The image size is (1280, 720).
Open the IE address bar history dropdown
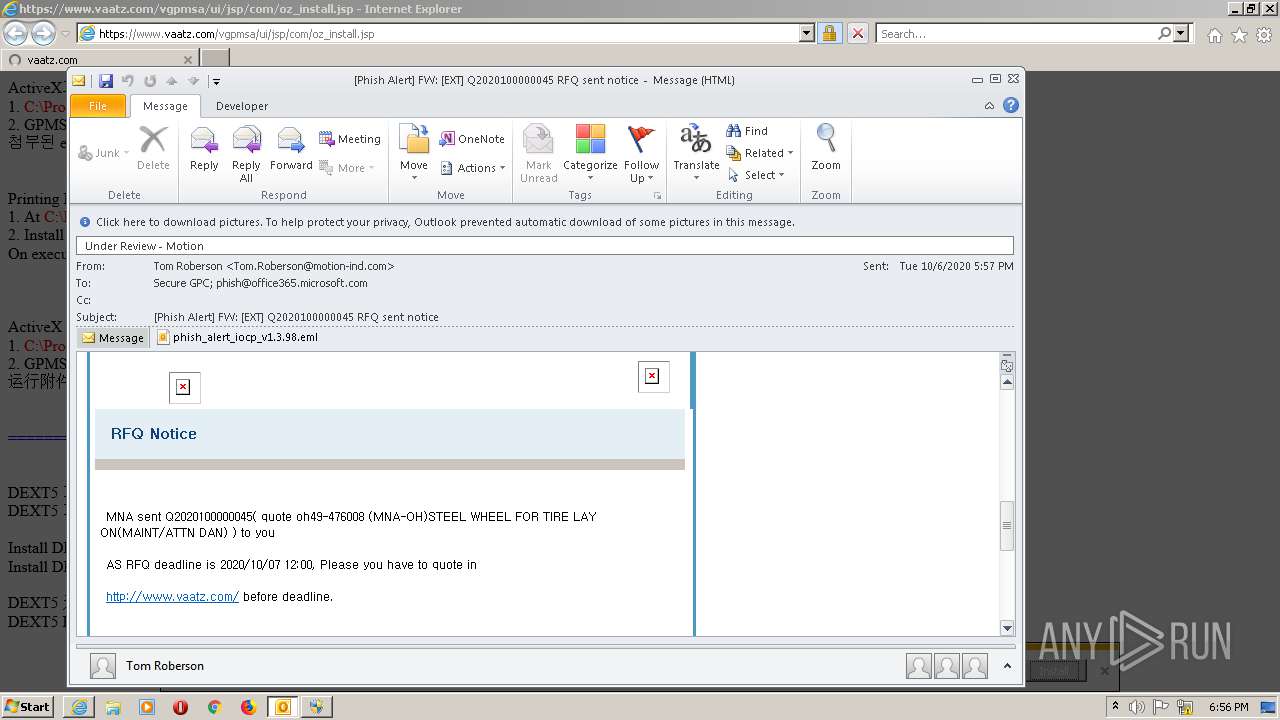pyautogui.click(x=807, y=34)
